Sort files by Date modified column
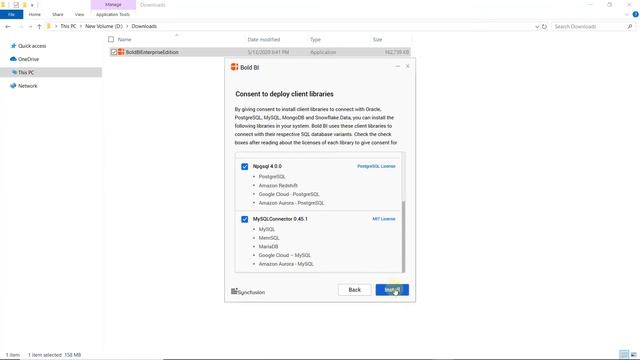Viewport: 640px width, 360px height. (264, 40)
